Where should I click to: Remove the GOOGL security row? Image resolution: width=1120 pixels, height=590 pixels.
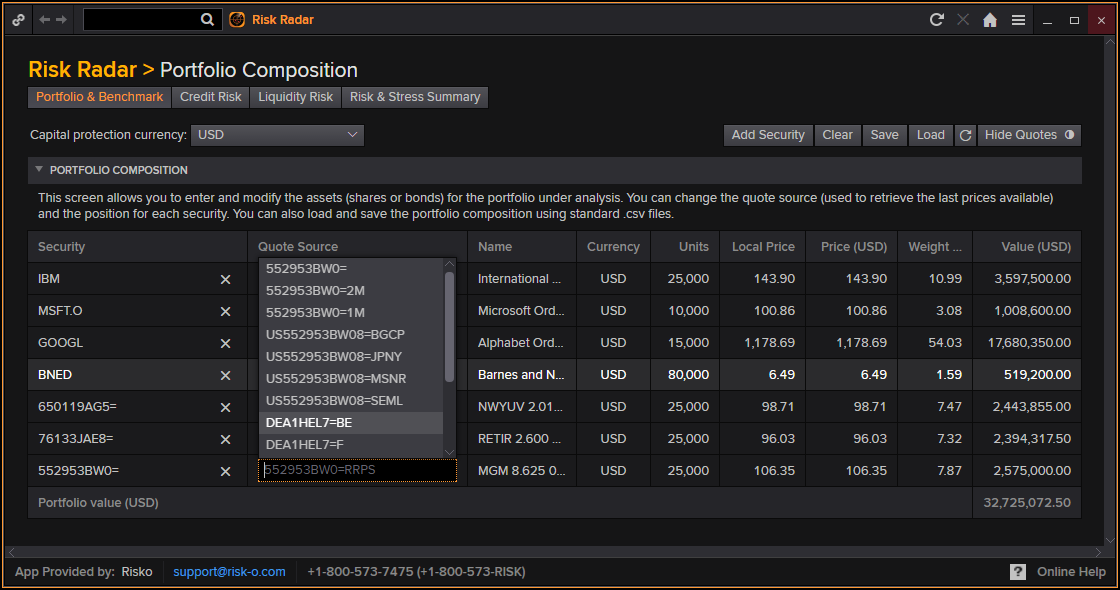pos(226,344)
